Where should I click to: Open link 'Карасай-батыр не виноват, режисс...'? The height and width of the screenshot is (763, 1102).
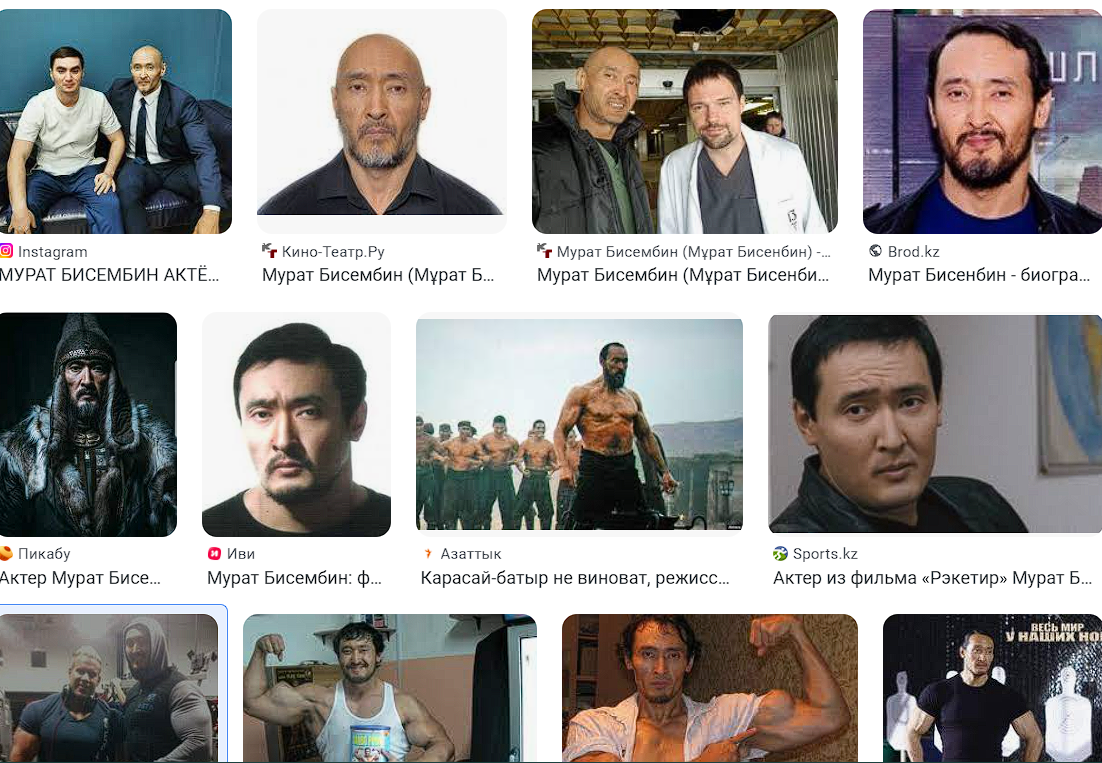[575, 578]
